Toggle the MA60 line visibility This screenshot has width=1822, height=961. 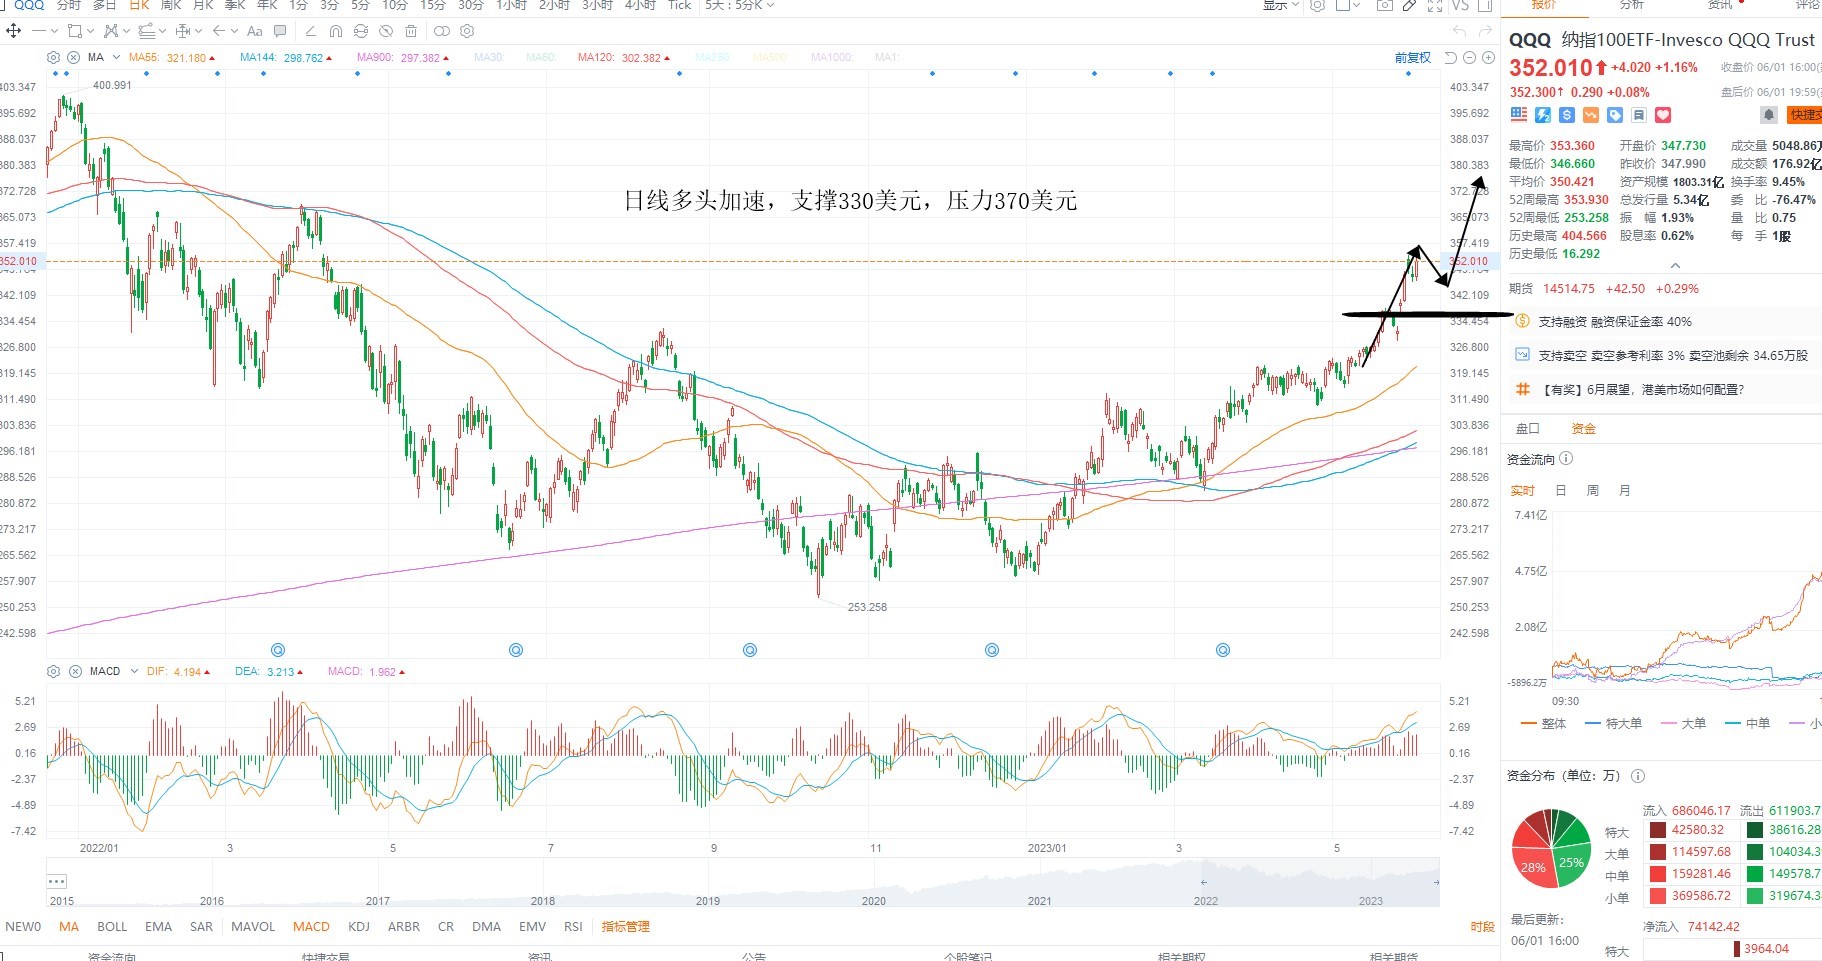[541, 57]
